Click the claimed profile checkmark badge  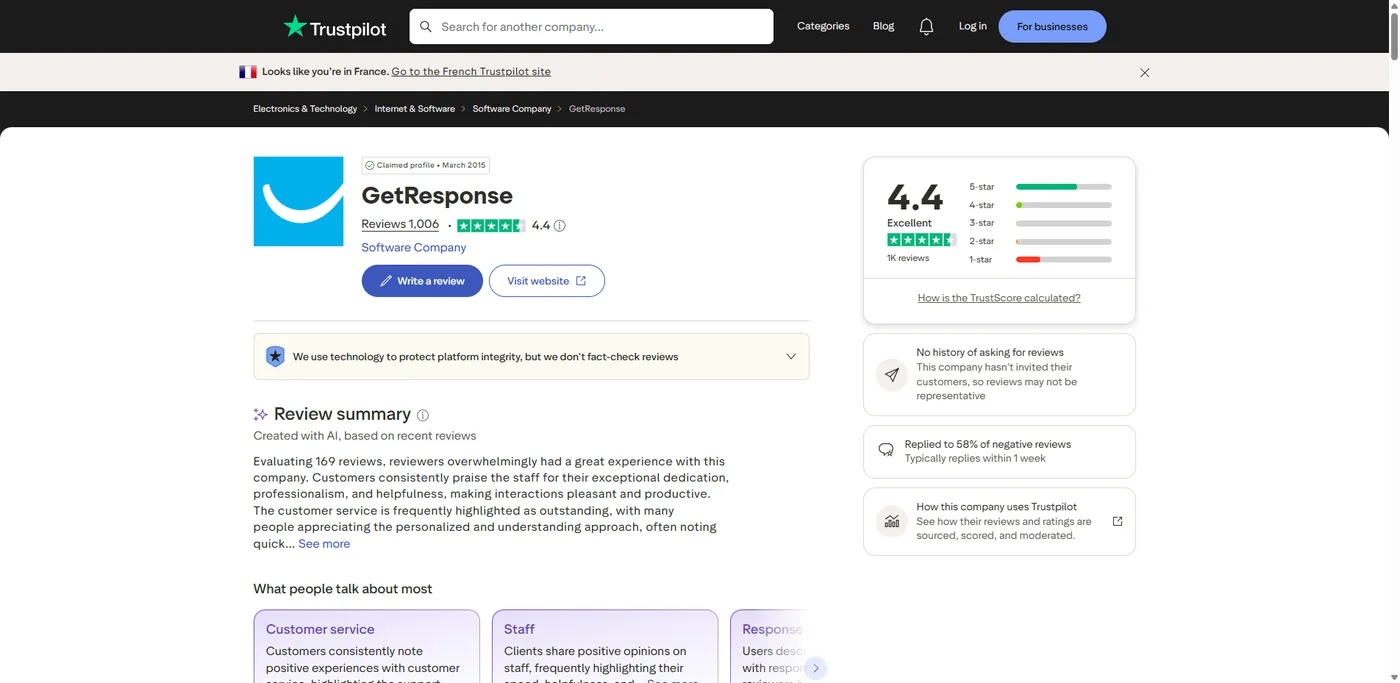click(x=370, y=165)
